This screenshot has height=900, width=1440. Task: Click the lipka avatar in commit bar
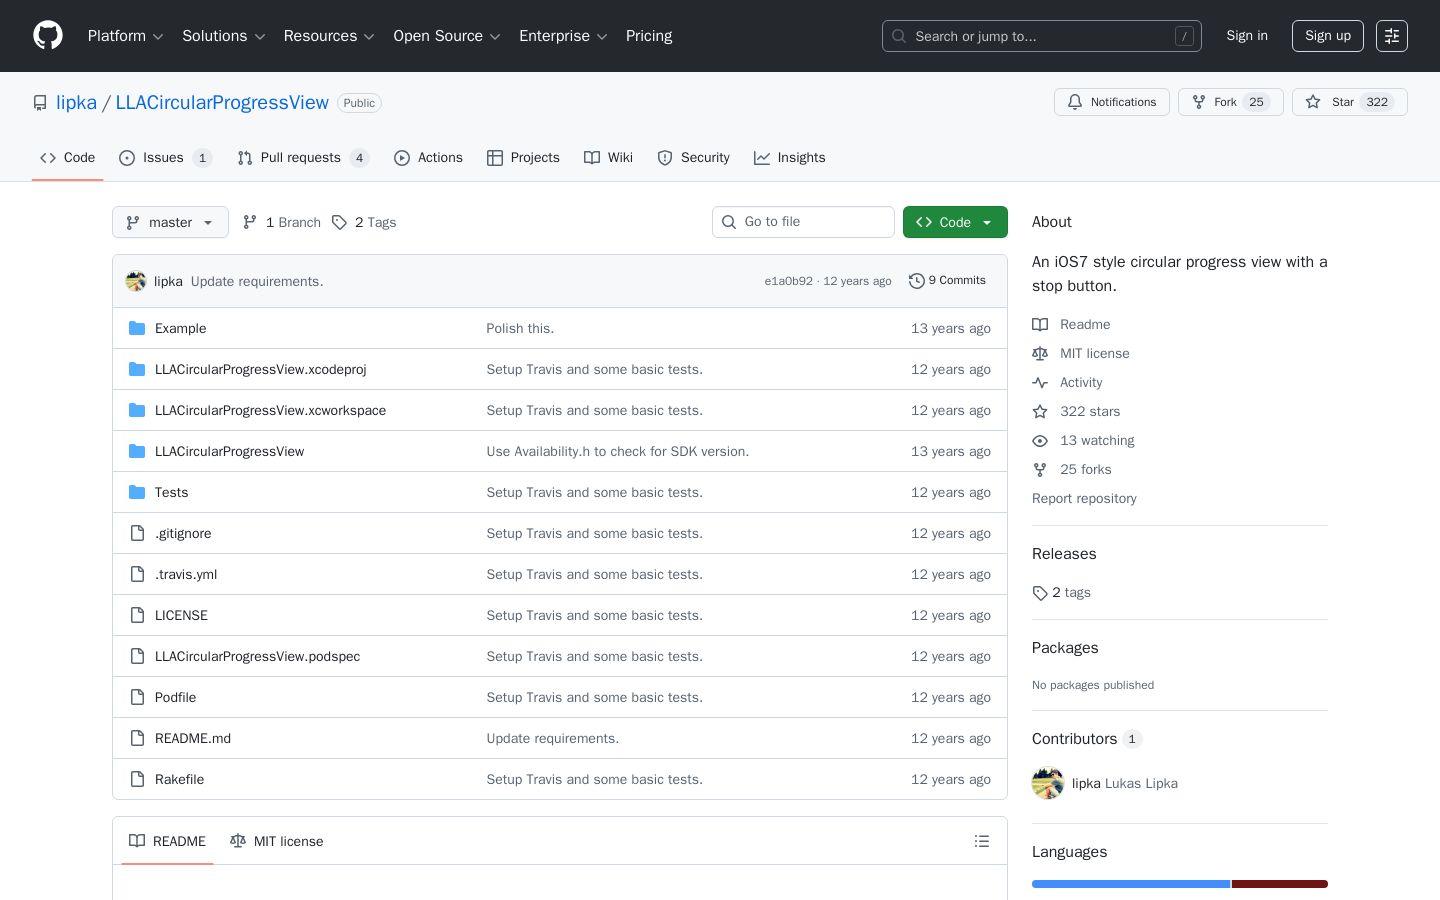click(136, 281)
